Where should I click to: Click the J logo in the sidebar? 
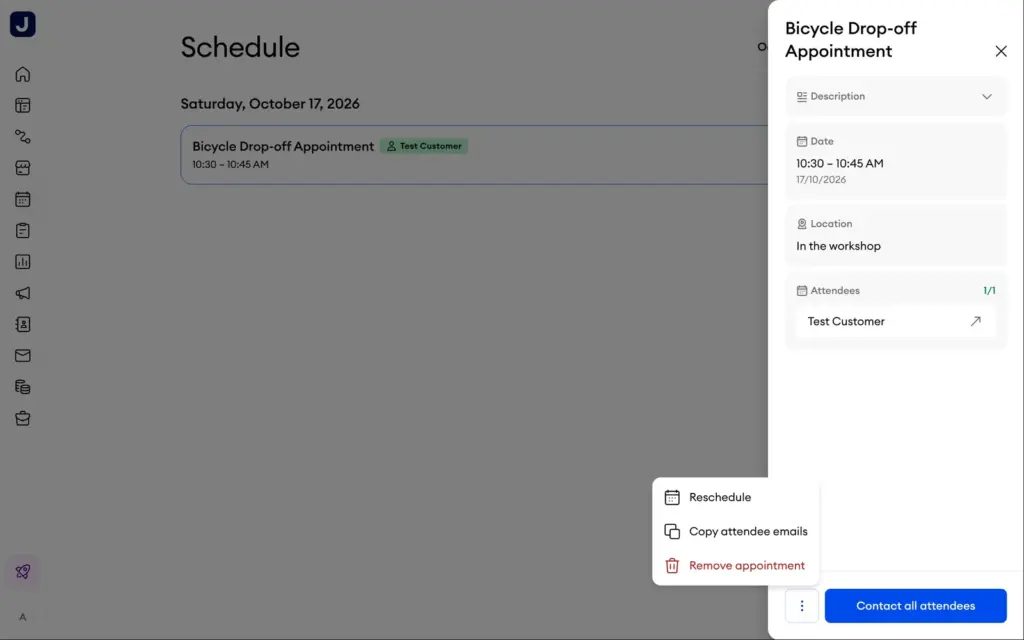coord(23,24)
